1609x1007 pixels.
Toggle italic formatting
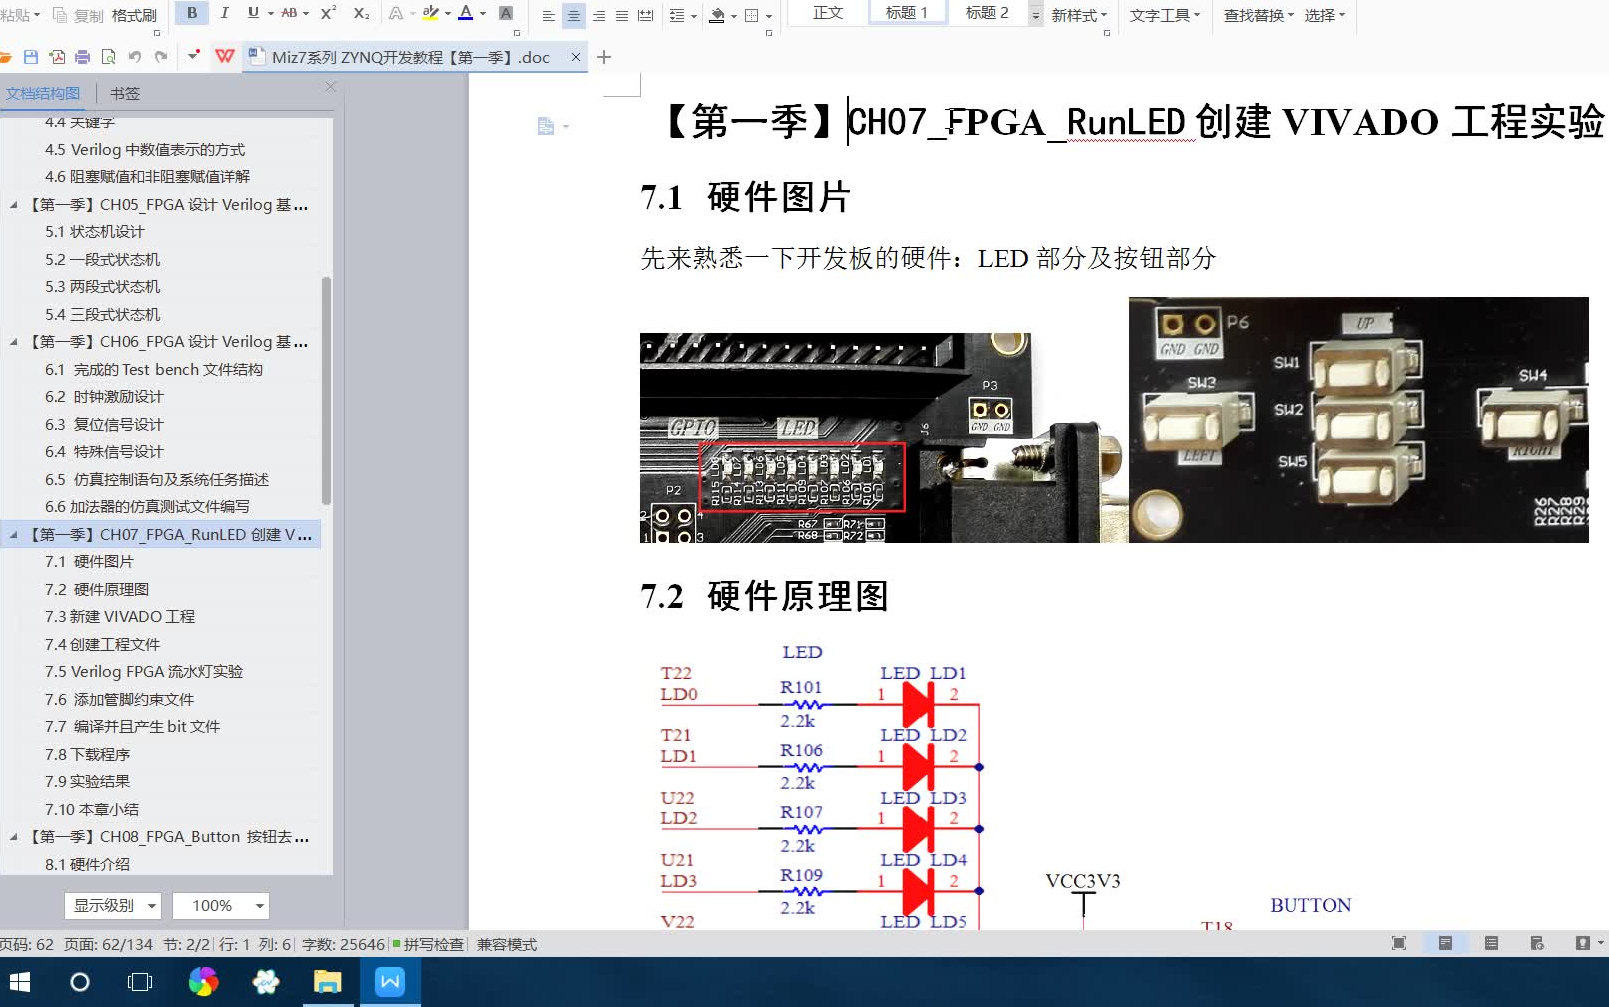click(225, 13)
